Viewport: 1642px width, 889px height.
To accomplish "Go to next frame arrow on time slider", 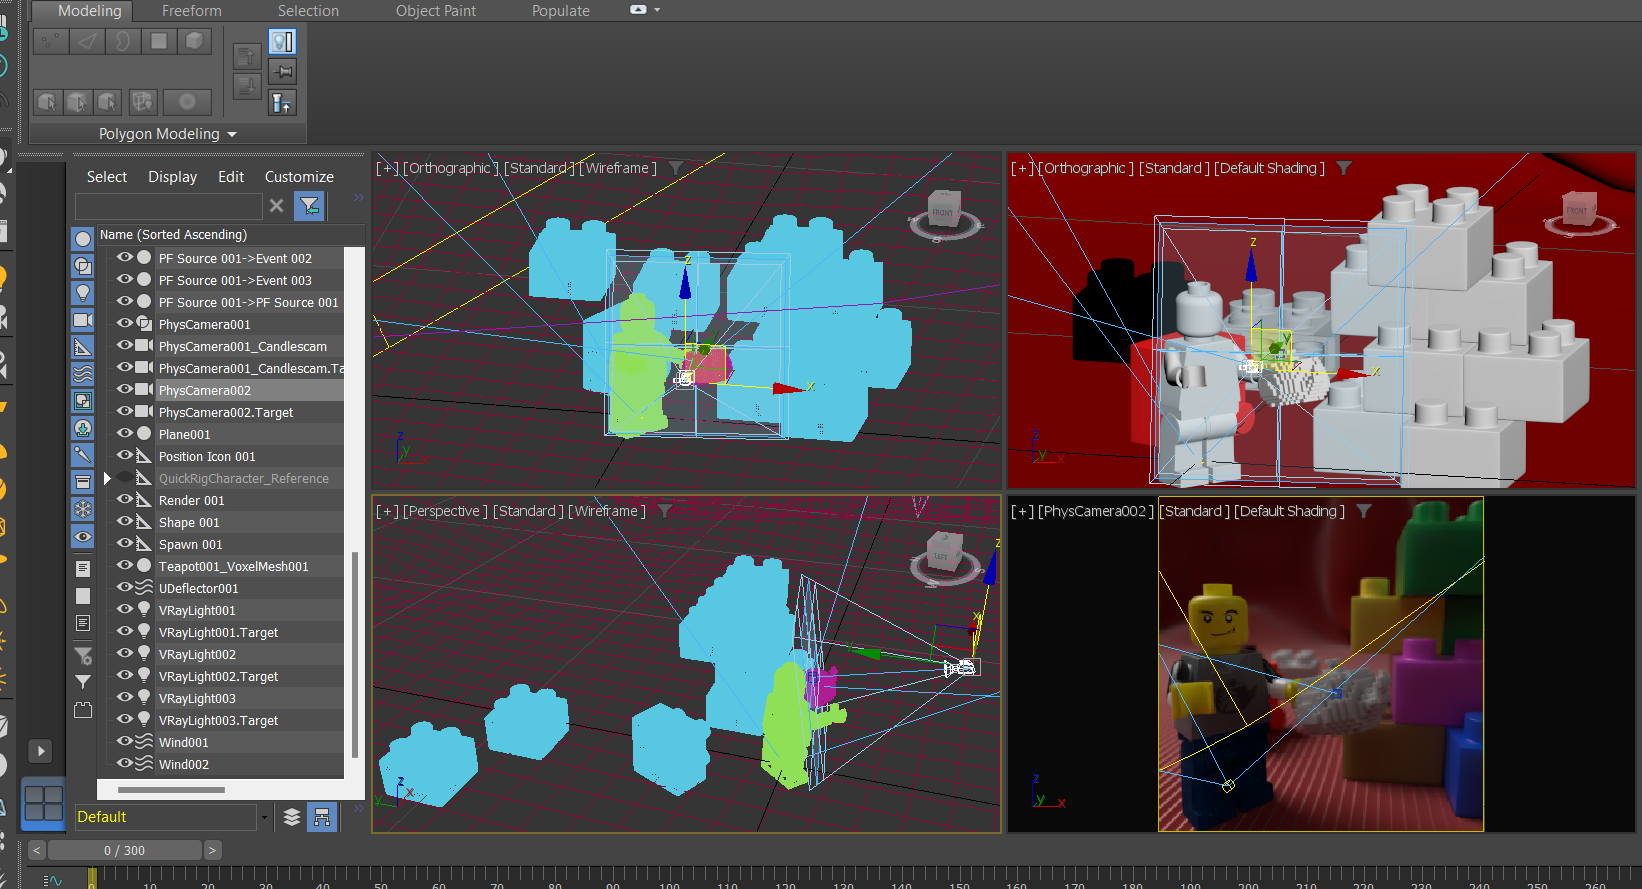I will click(x=212, y=850).
